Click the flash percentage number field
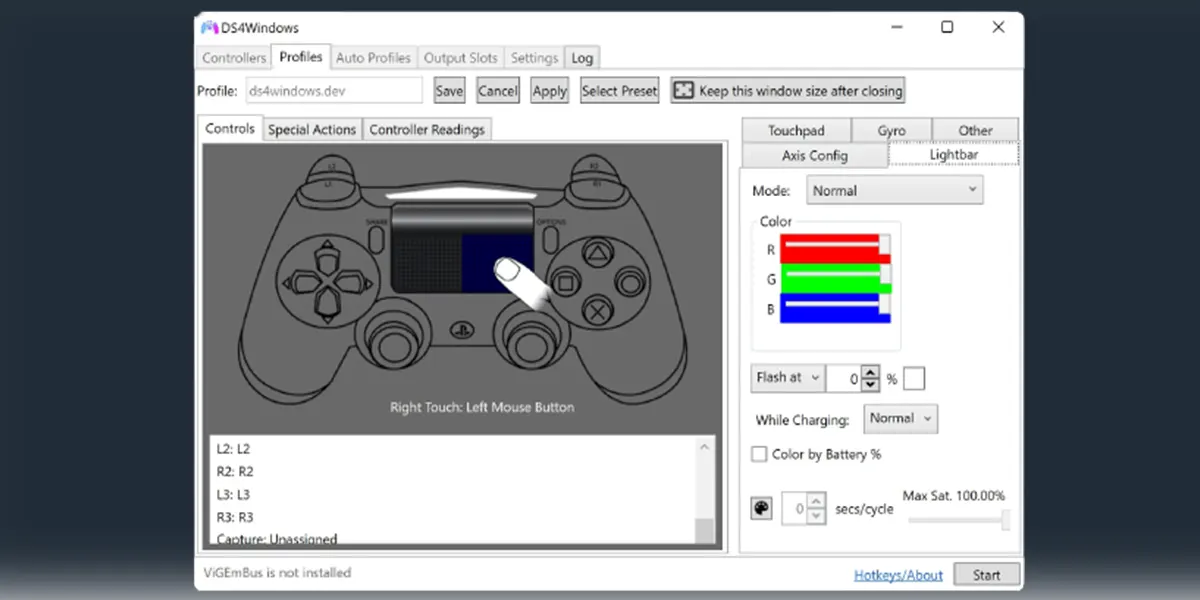Viewport: 1200px width, 600px height. 845,378
